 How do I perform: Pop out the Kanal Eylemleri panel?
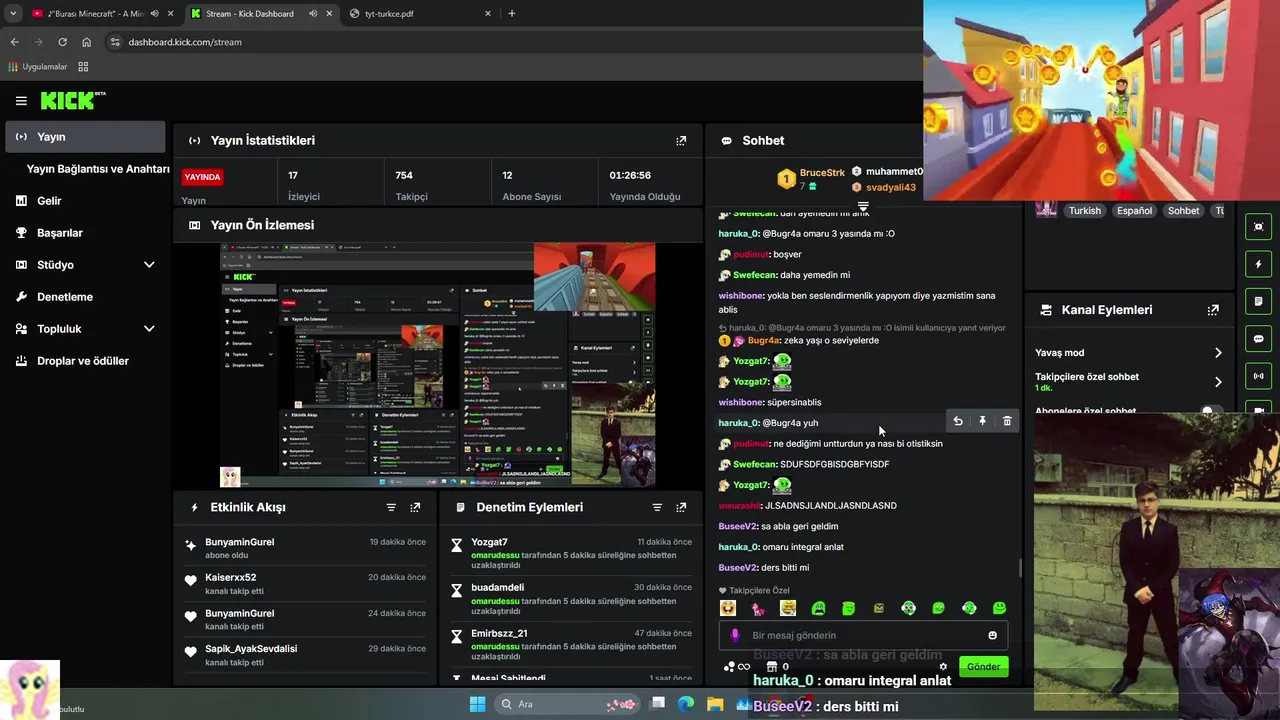1213,310
